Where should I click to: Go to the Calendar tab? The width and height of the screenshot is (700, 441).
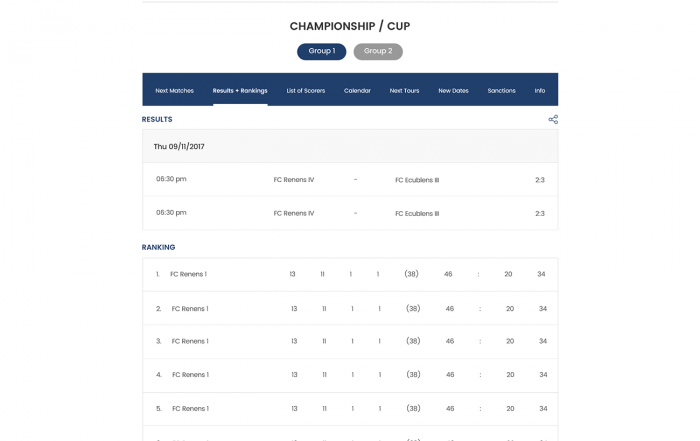(357, 91)
